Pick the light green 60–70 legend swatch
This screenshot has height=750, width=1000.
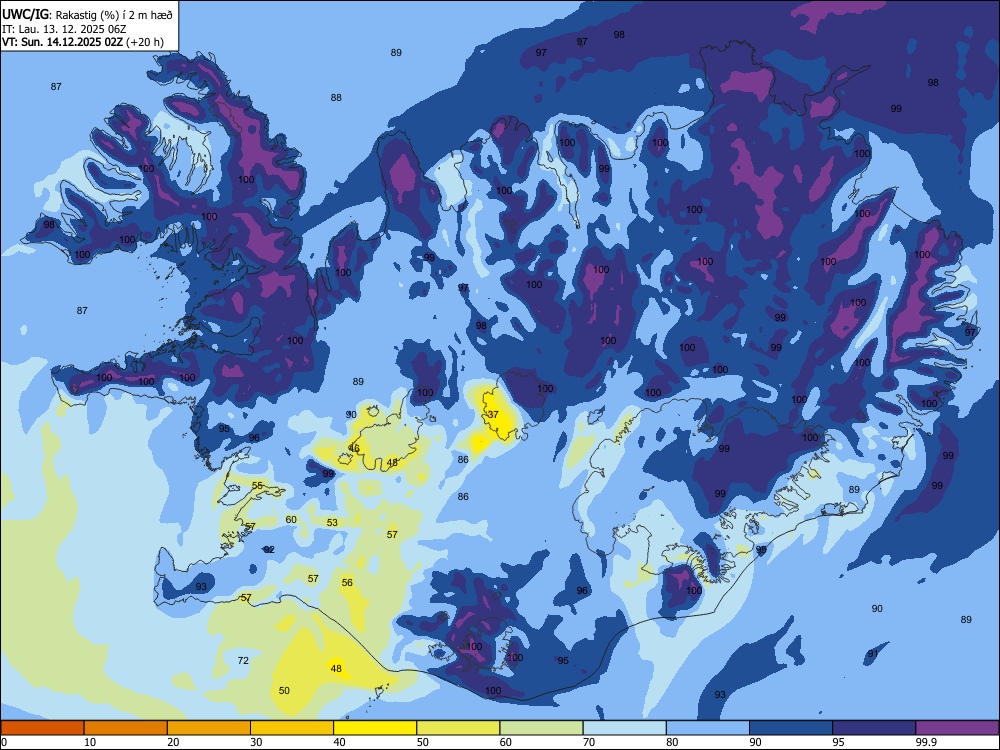541,728
